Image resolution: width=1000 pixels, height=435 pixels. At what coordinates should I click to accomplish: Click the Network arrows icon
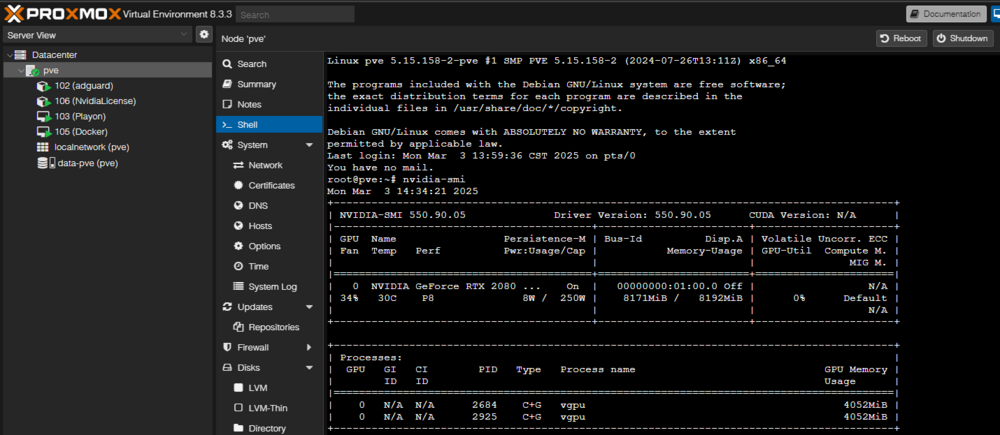[x=239, y=165]
